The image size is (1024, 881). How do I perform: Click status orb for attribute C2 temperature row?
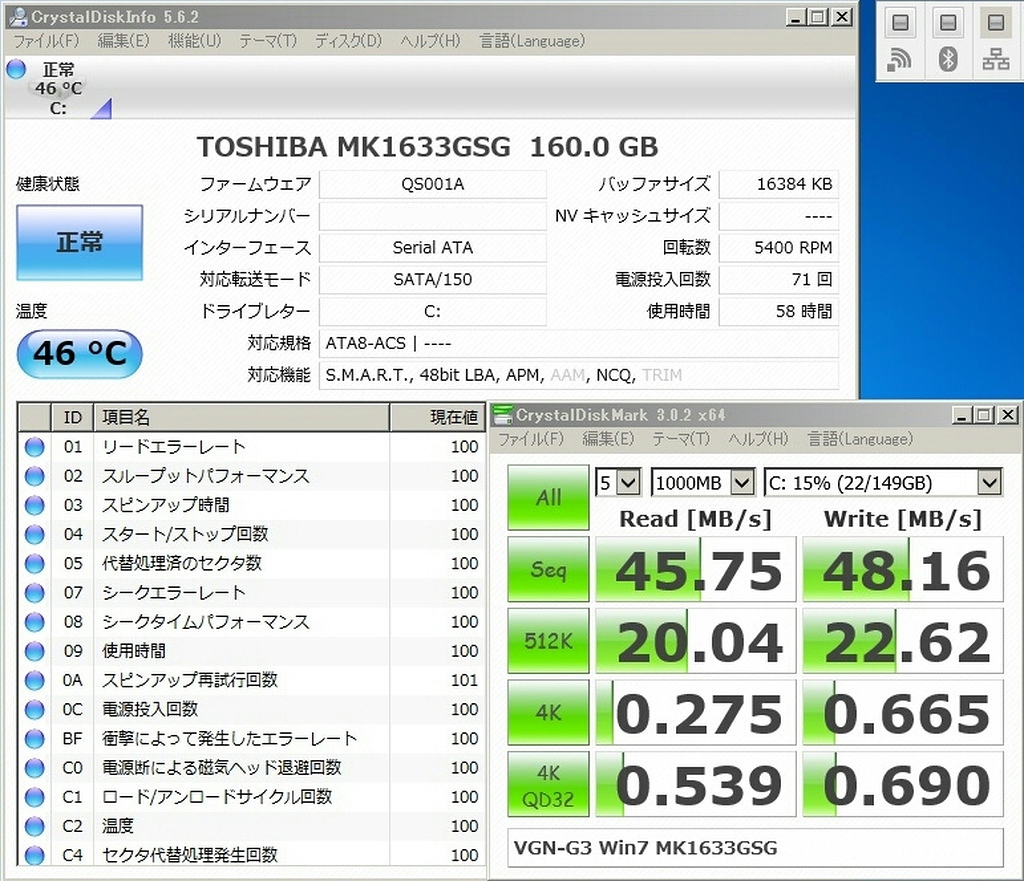coord(35,826)
